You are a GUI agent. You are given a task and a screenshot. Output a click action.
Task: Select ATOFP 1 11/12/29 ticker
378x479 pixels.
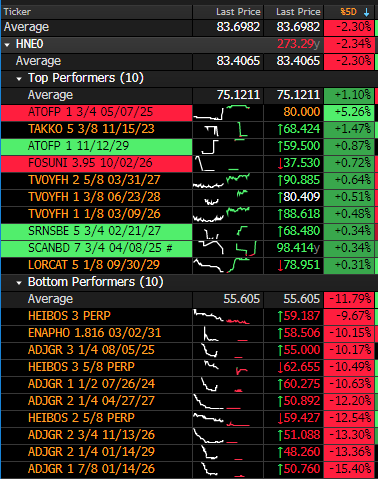78,146
